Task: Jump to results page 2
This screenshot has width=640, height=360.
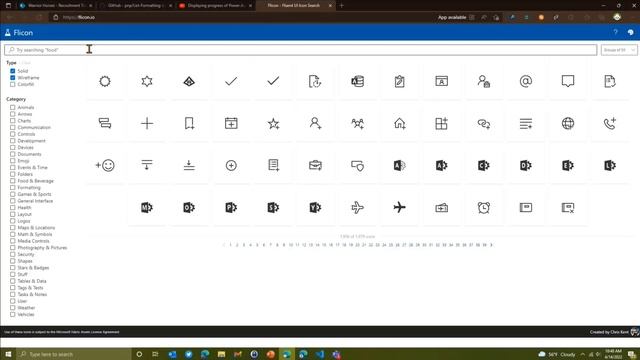Action: (x=237, y=245)
